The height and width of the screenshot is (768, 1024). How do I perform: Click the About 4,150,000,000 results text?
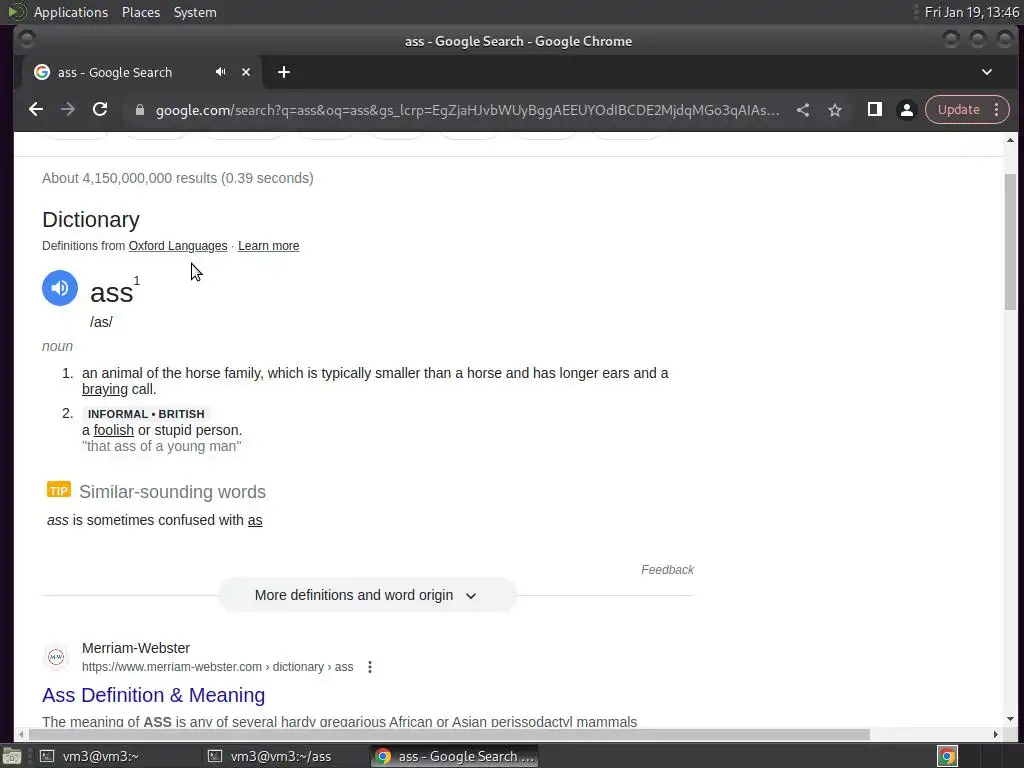pos(178,178)
